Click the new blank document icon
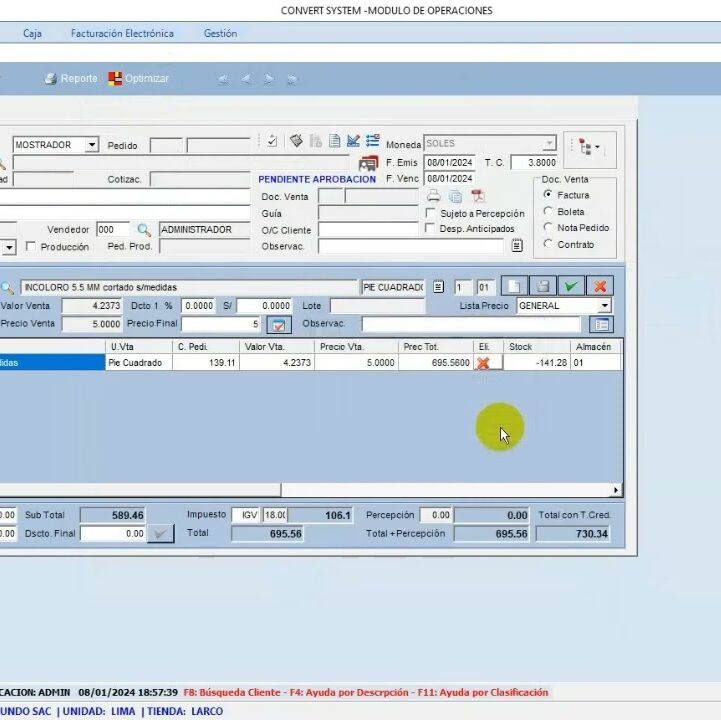721x720 pixels. coord(512,287)
